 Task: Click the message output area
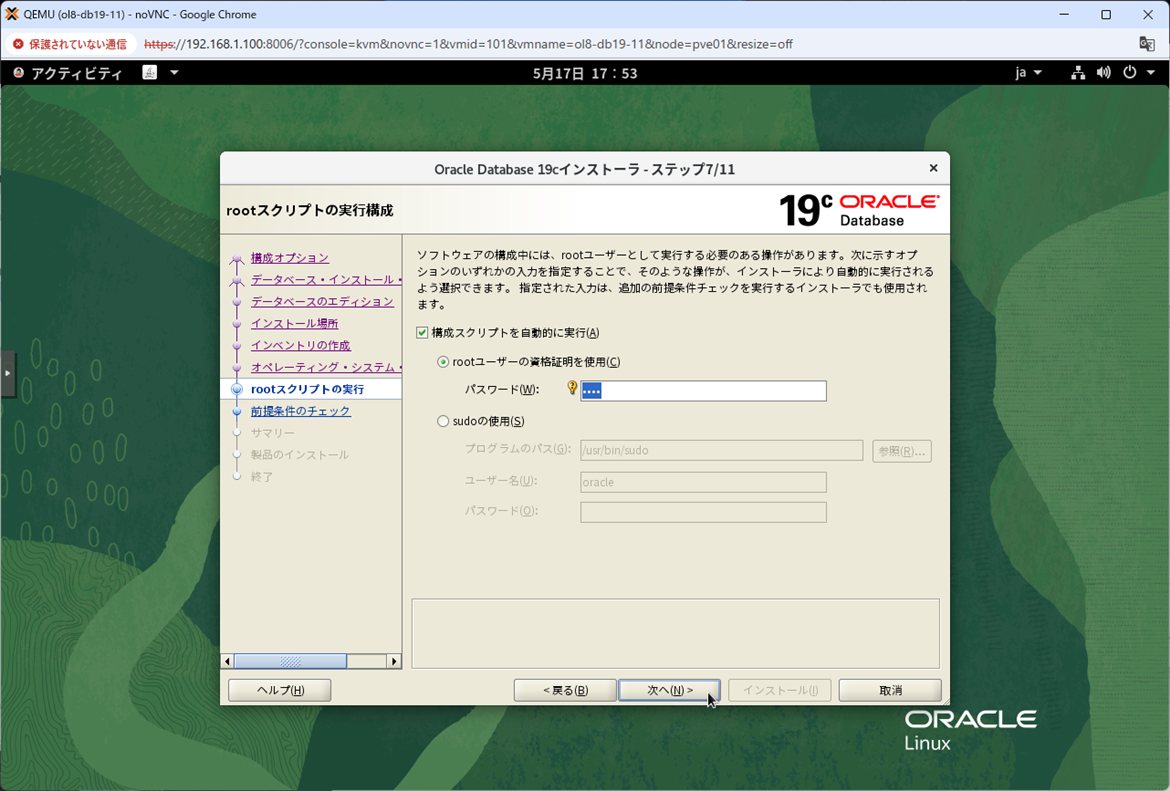675,633
